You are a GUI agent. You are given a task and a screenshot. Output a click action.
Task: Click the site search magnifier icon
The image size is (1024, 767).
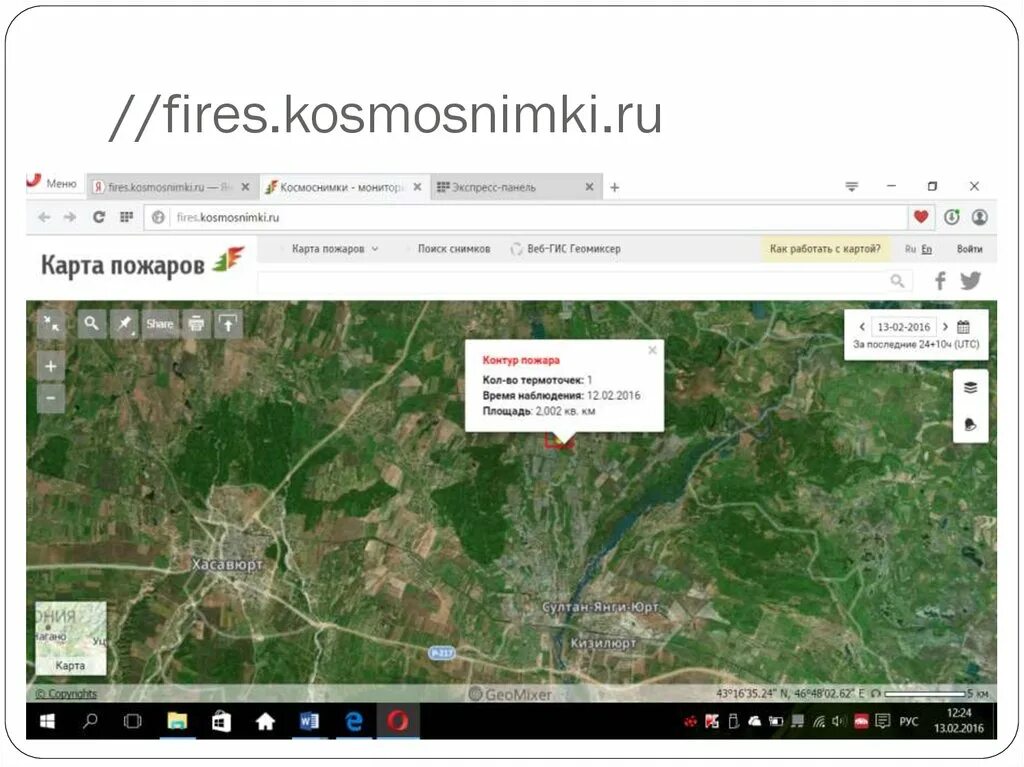point(897,281)
